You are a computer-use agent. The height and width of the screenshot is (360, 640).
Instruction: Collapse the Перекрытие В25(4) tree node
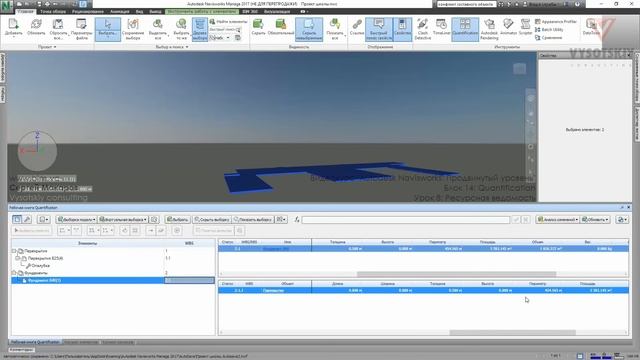point(18,258)
